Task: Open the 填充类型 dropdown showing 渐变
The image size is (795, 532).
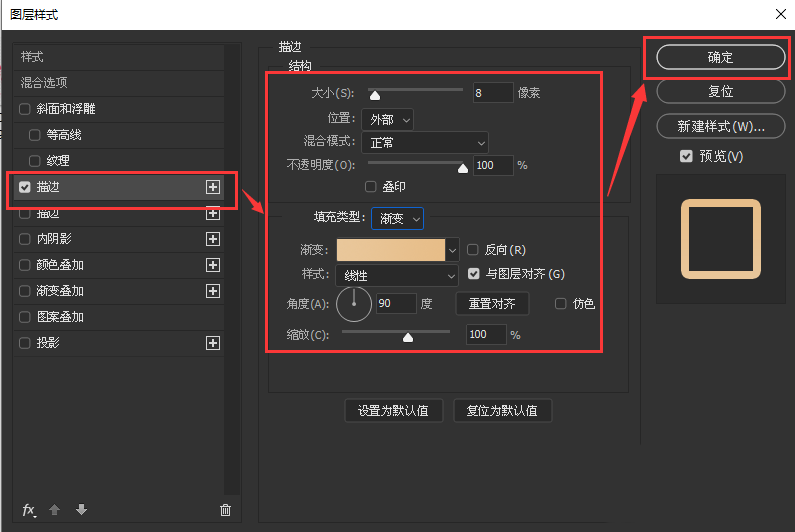Action: tap(398, 219)
